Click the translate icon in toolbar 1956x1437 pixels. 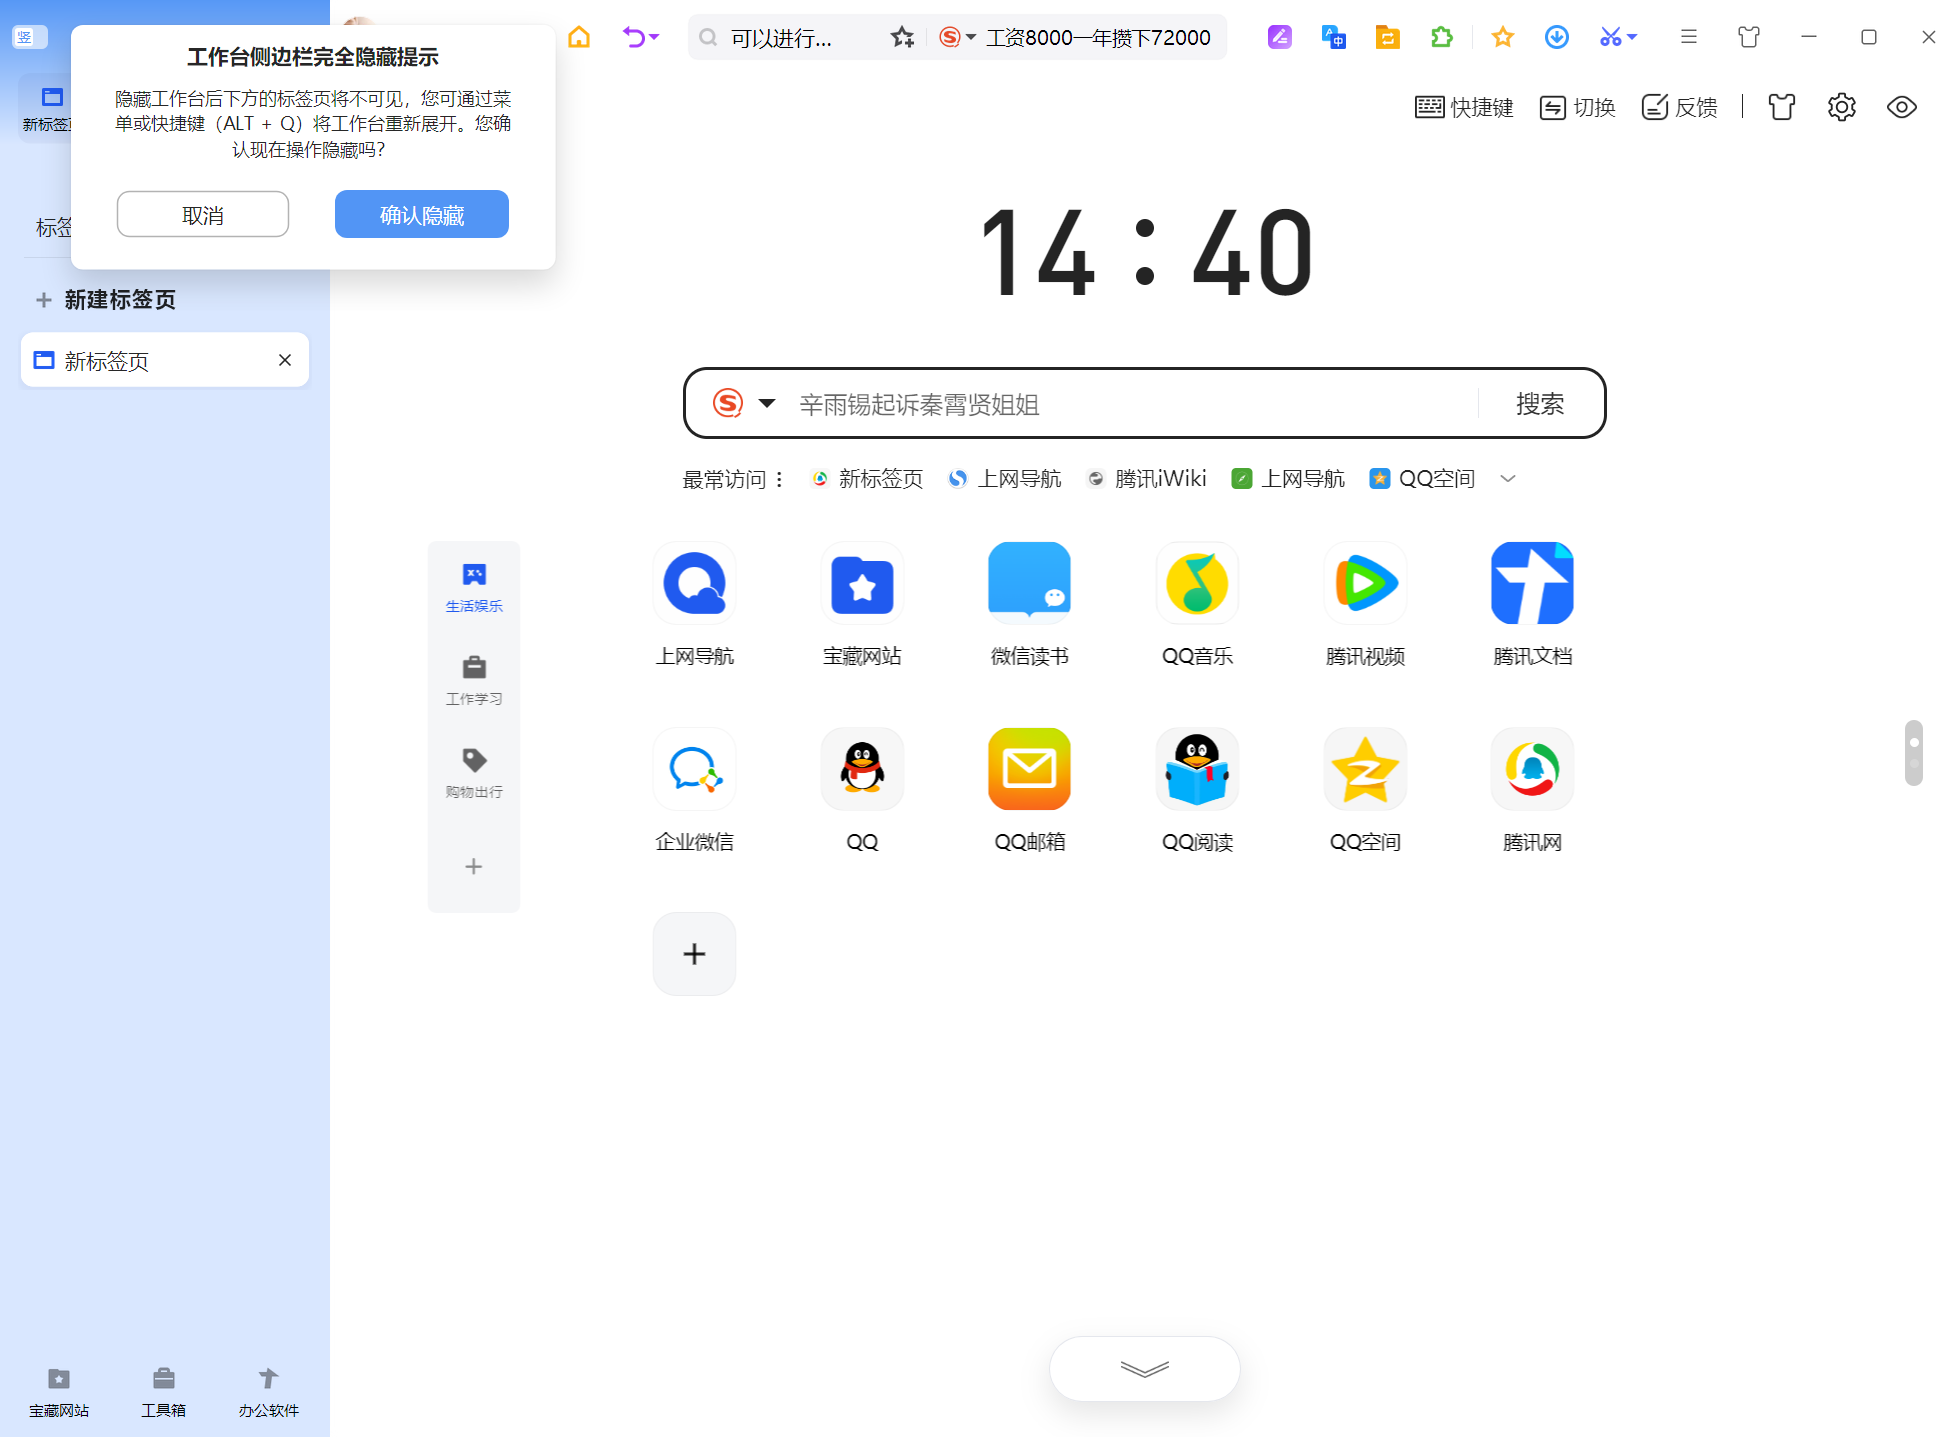click(1333, 37)
